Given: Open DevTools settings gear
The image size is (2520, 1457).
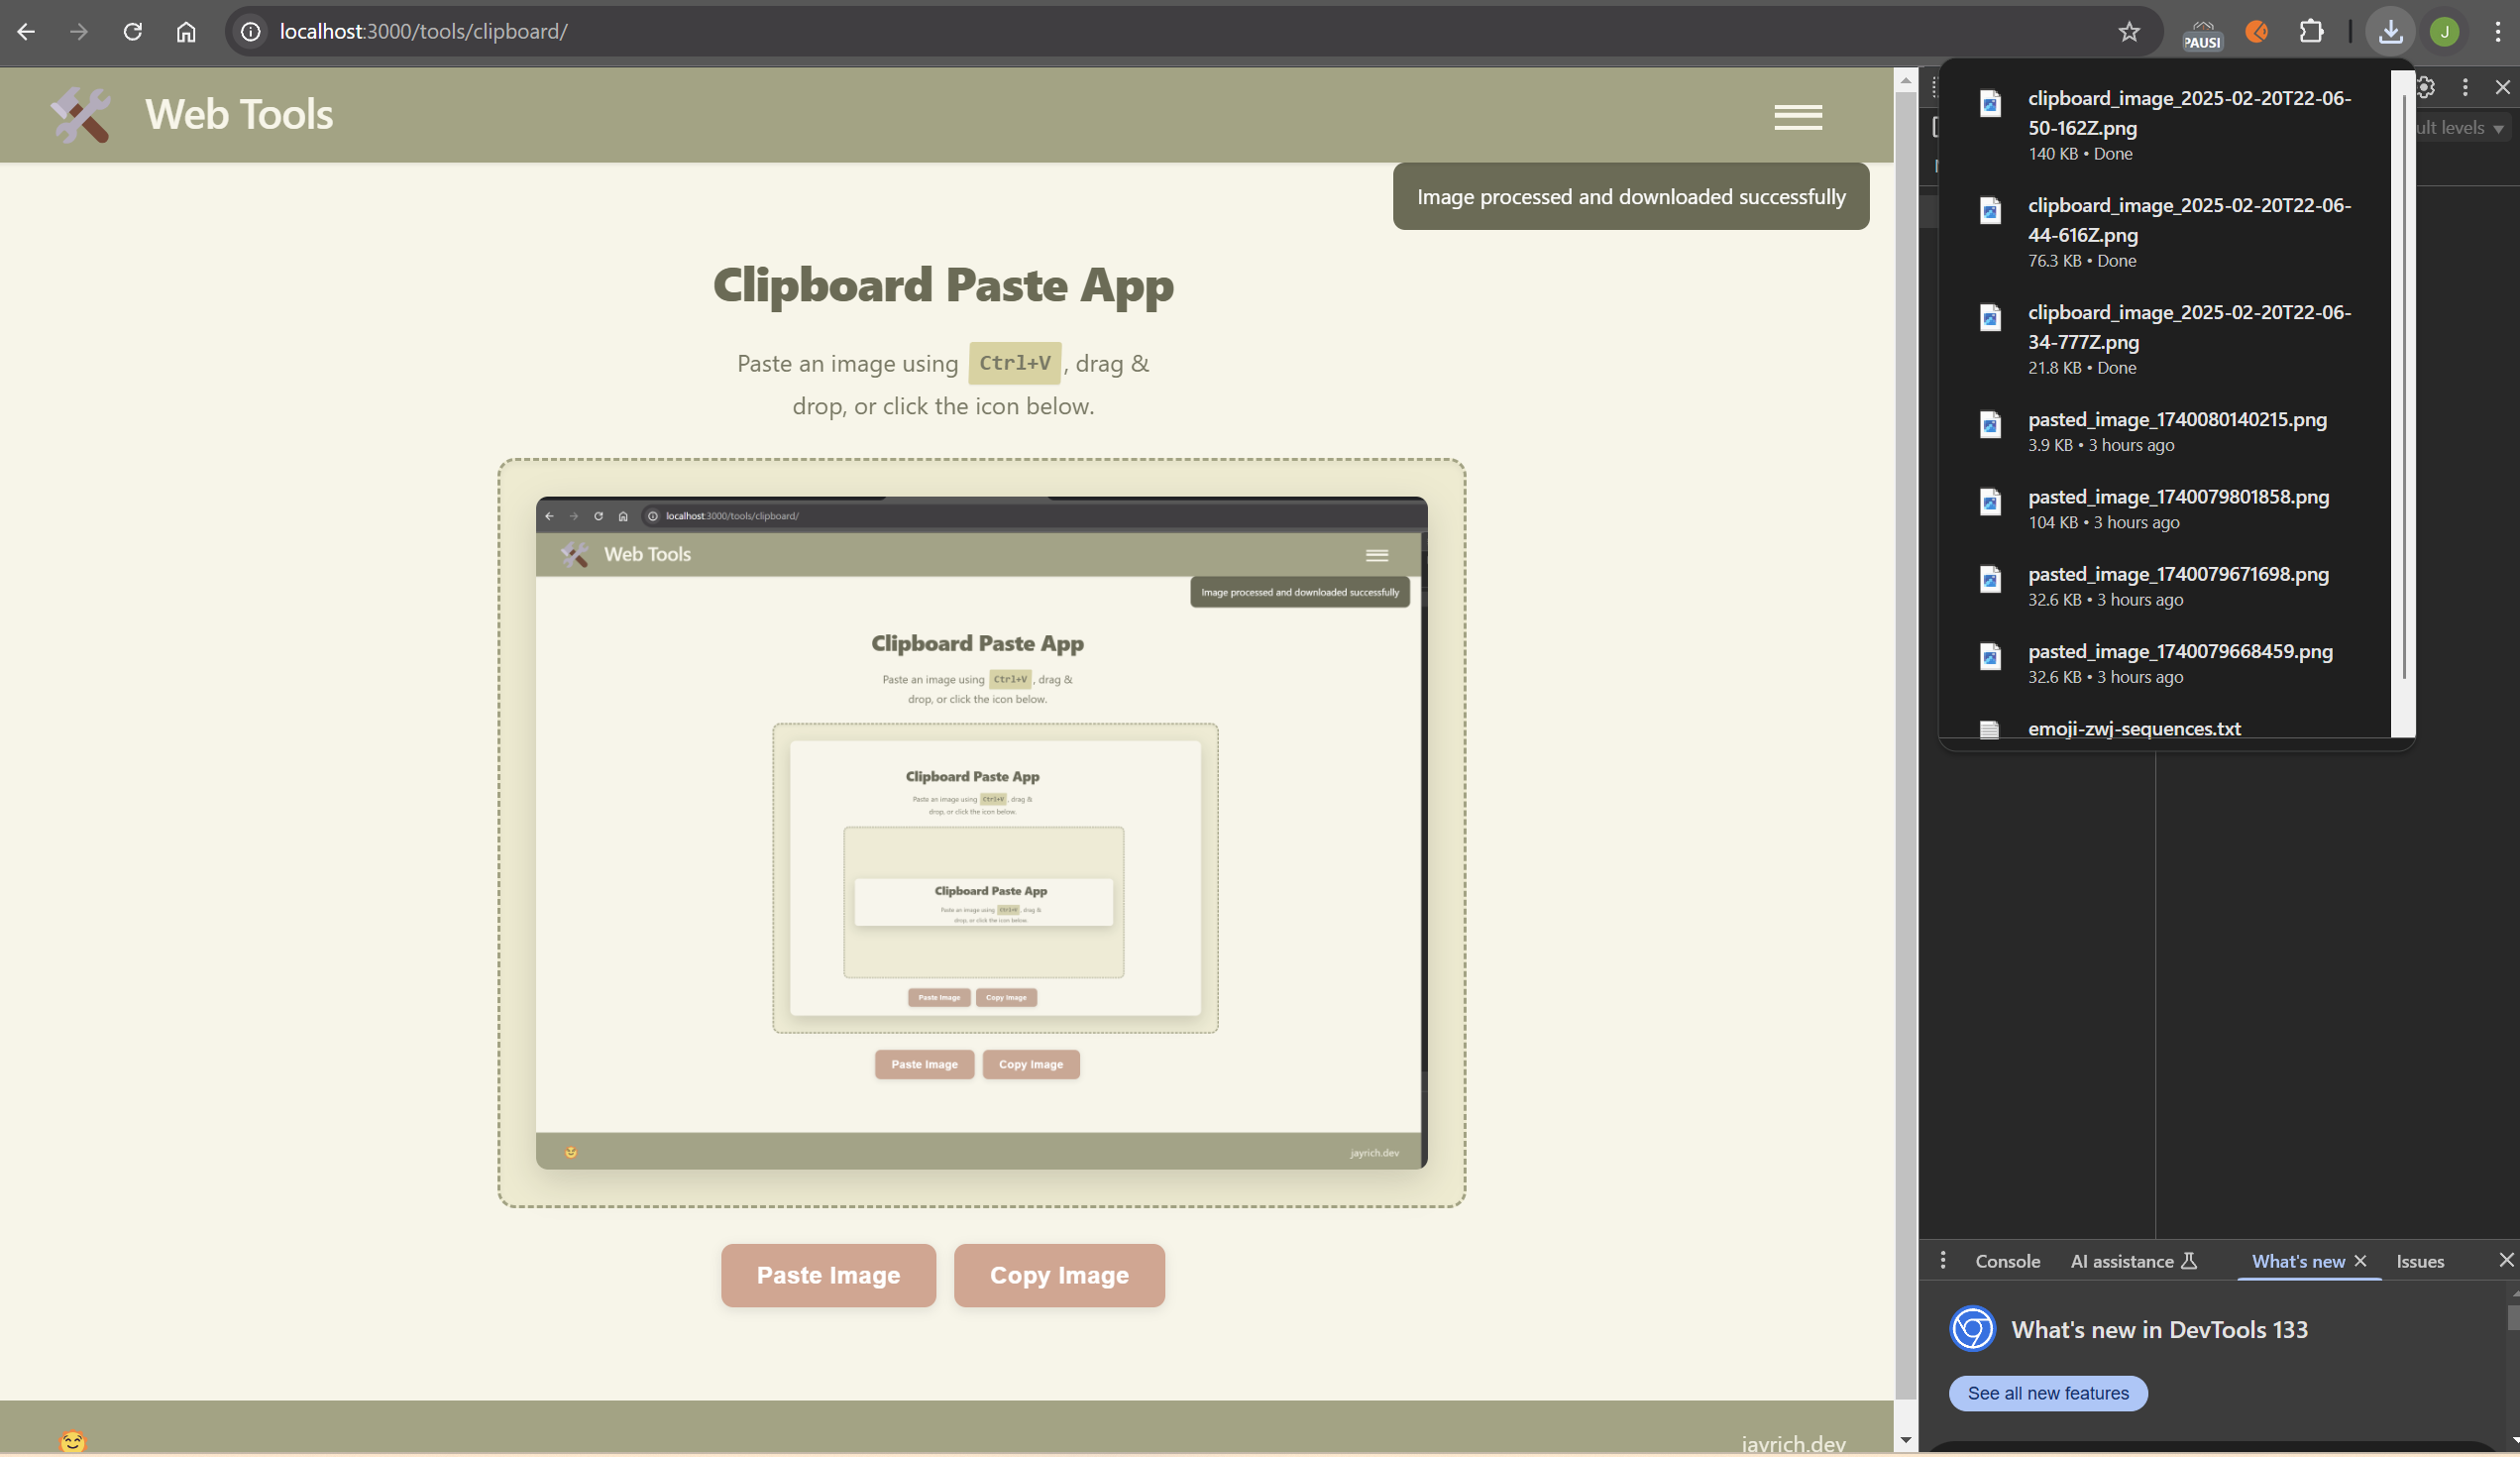Looking at the screenshot, I should point(2425,87).
